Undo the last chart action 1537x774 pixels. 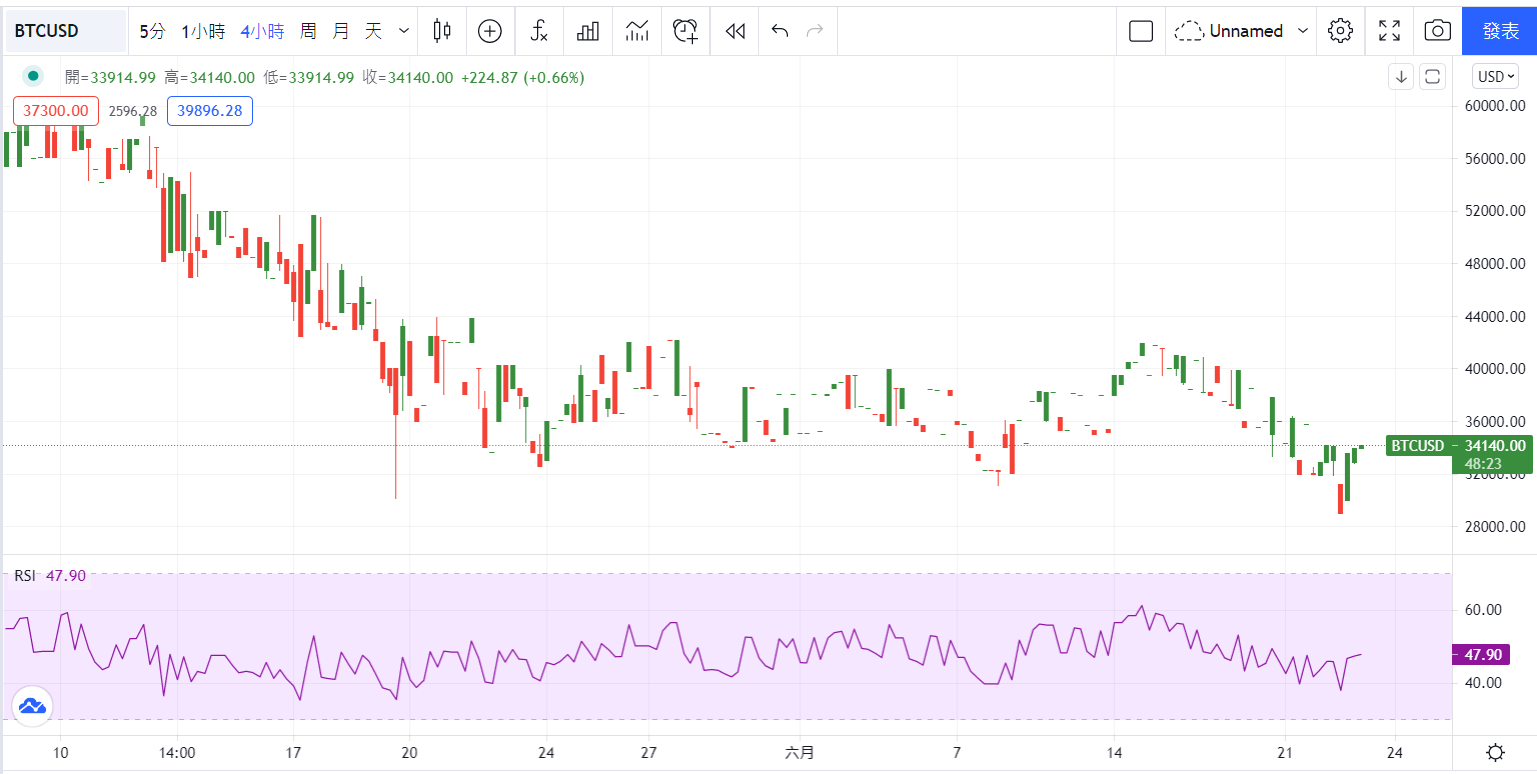point(780,31)
